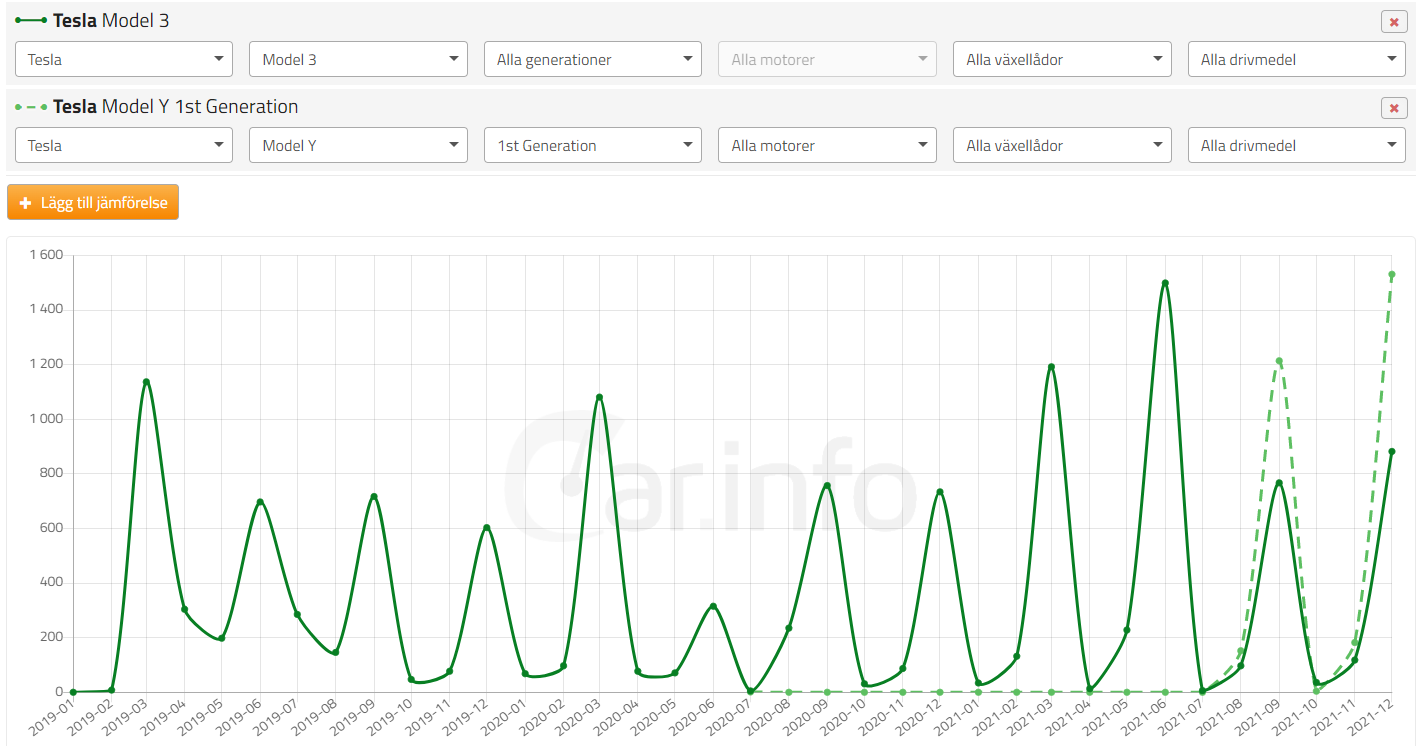This screenshot has height=746, width=1419.
Task: Open the Model 3 model dropdown
Action: tap(358, 59)
